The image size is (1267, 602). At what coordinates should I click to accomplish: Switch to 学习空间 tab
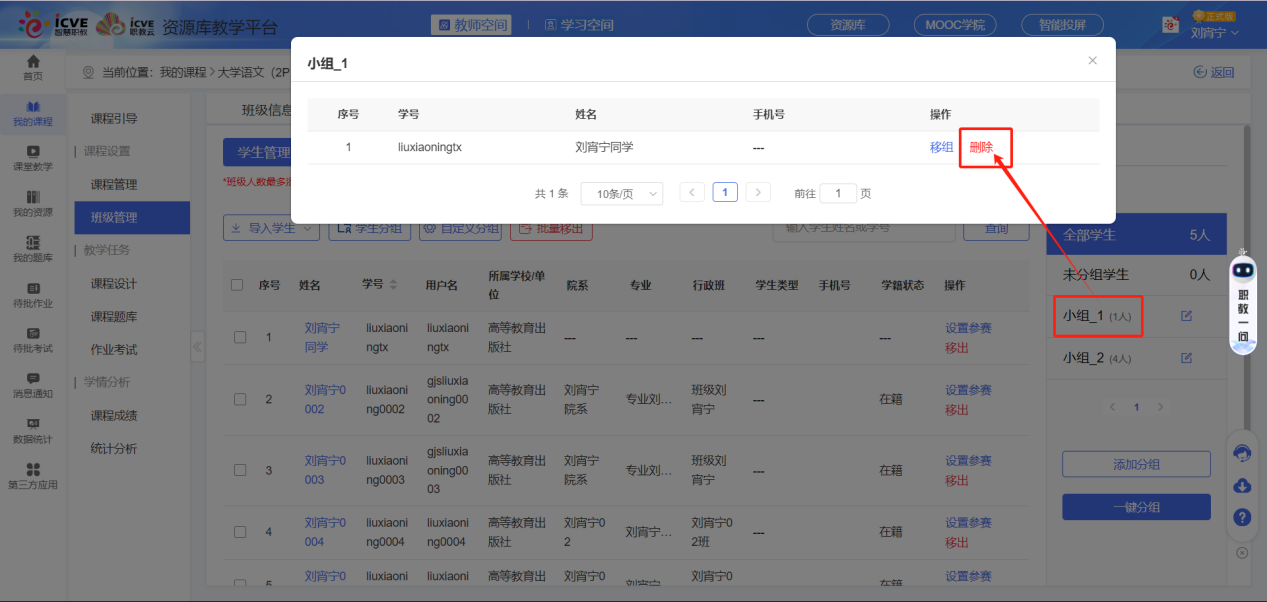(579, 25)
